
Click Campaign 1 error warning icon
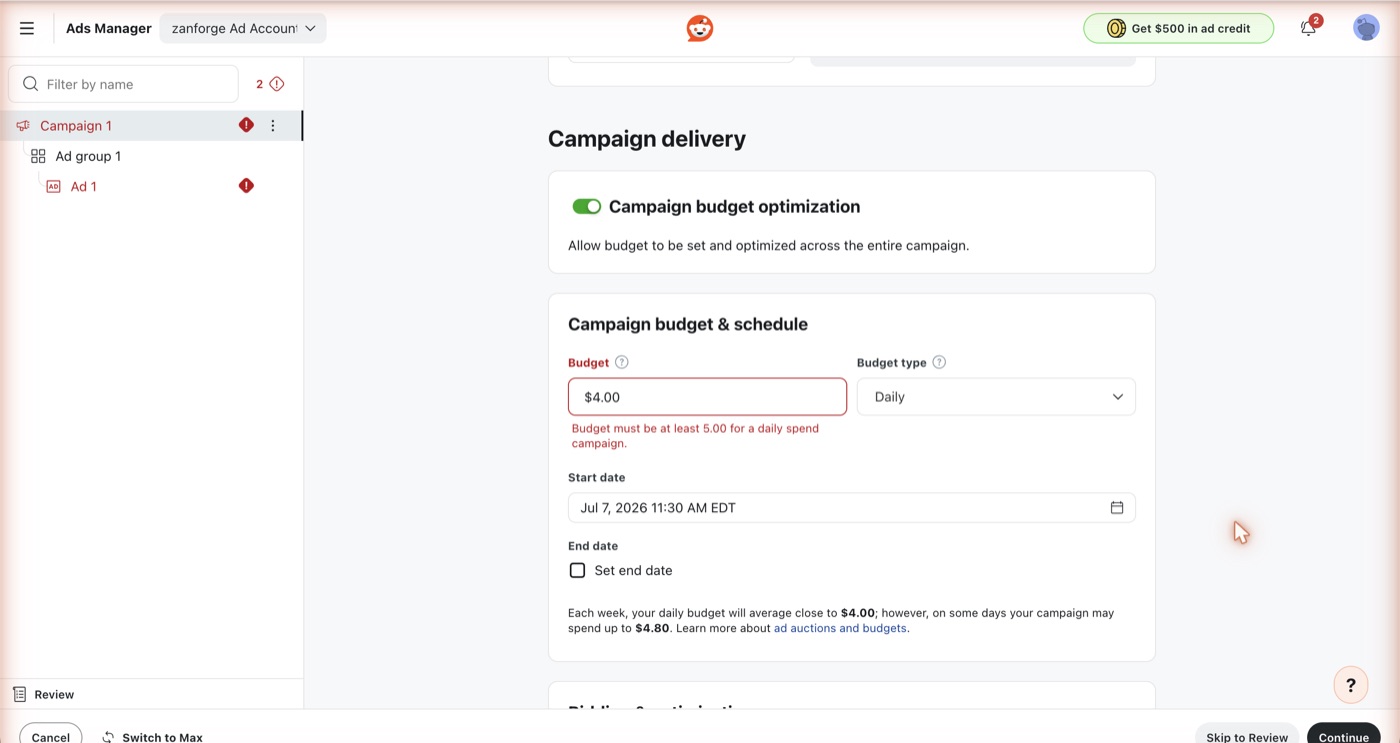[x=246, y=125]
